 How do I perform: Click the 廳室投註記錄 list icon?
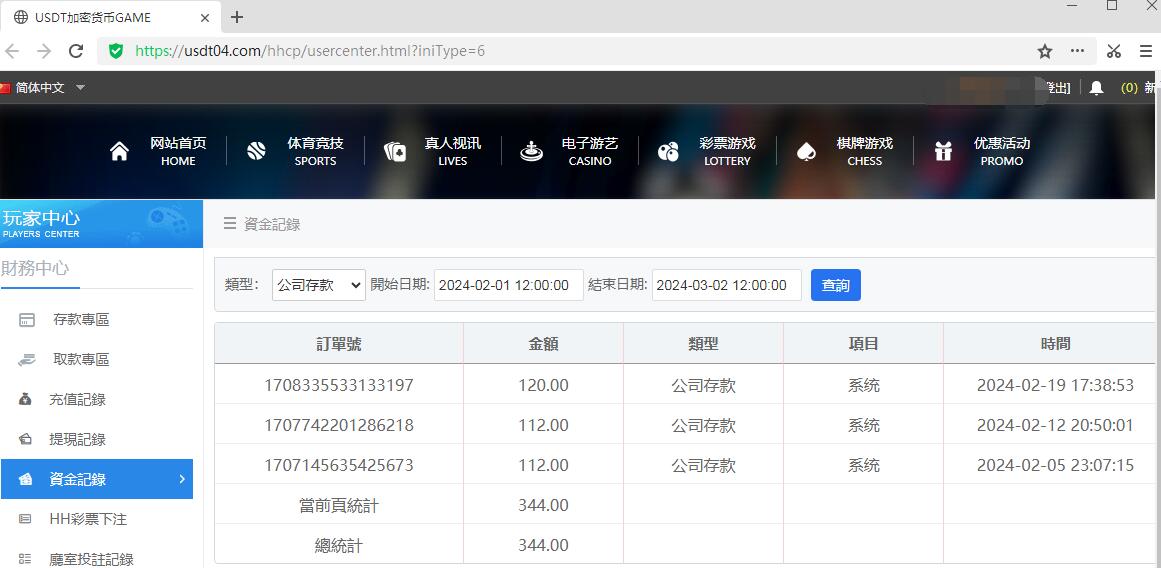[25, 559]
